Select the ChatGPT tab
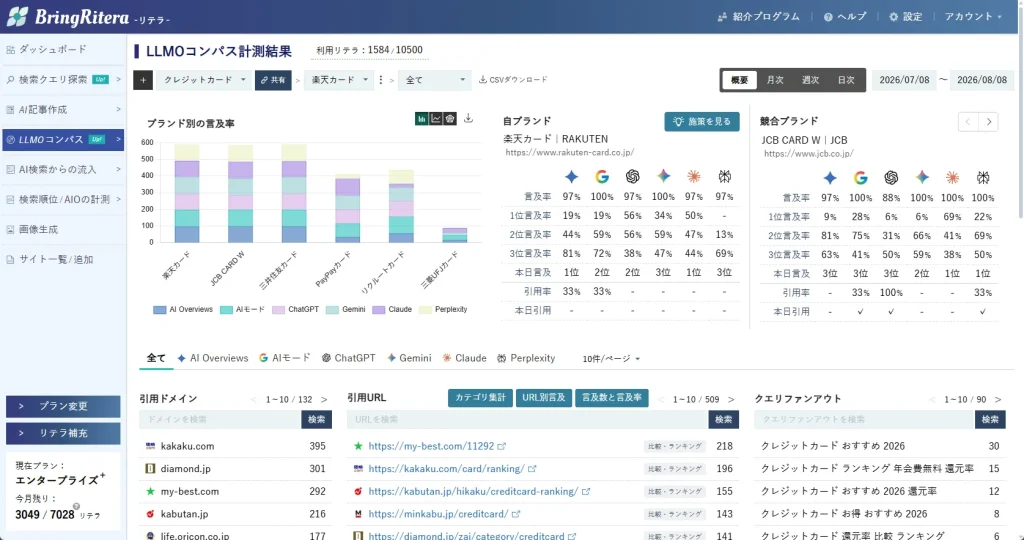 [349, 358]
